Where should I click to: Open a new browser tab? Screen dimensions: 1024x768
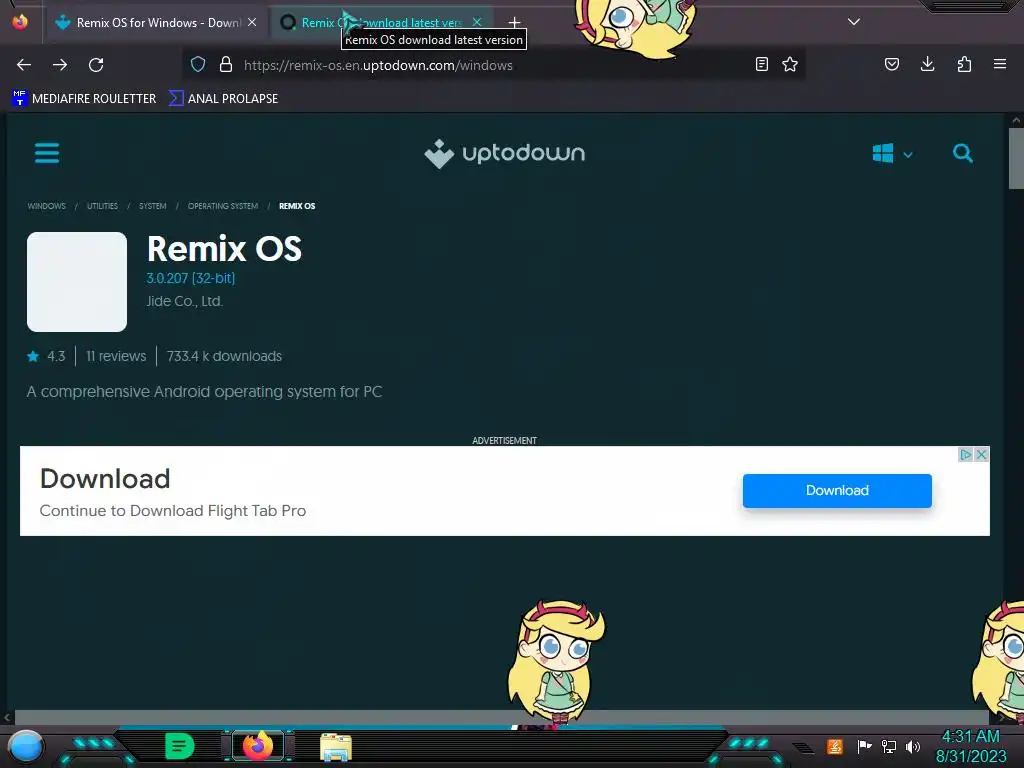(x=515, y=23)
